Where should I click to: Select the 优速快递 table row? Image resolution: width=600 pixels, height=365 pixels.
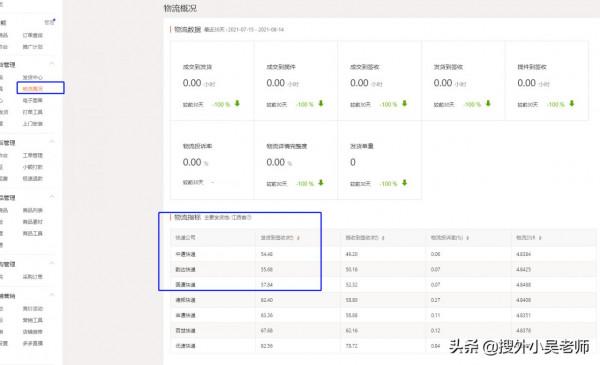tap(383, 346)
